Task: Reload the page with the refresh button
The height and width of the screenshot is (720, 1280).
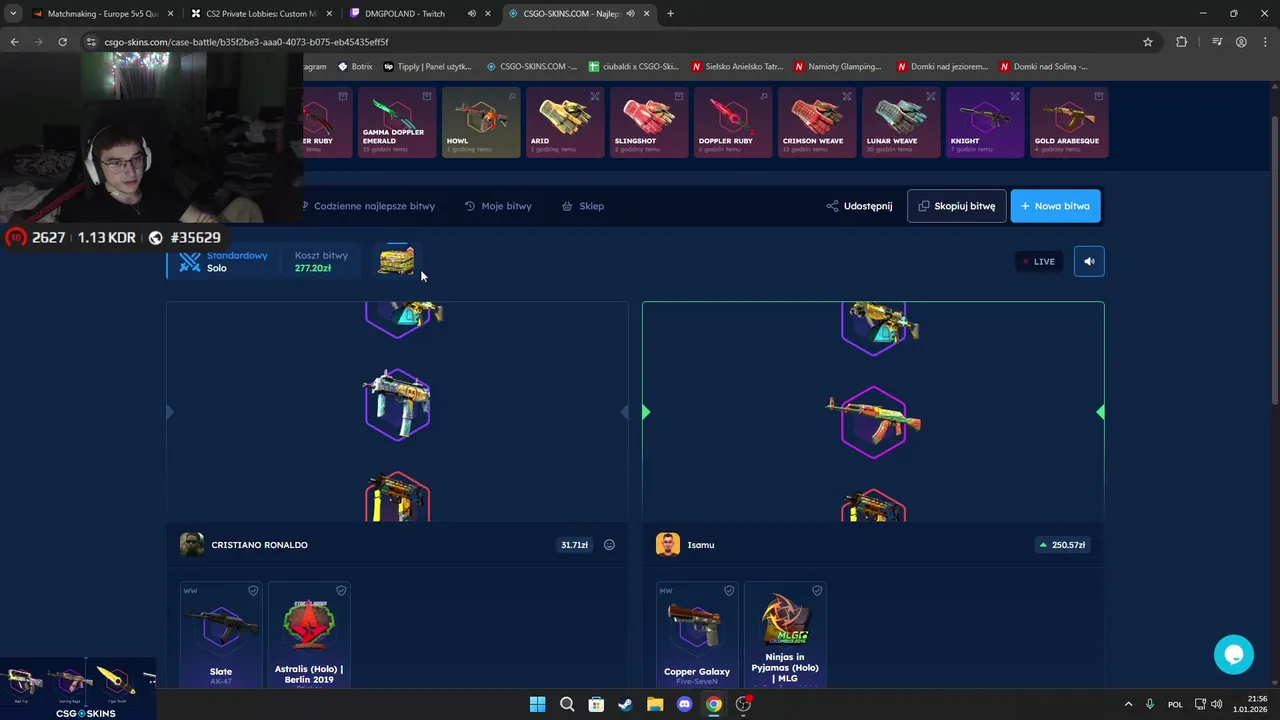Action: tap(62, 42)
